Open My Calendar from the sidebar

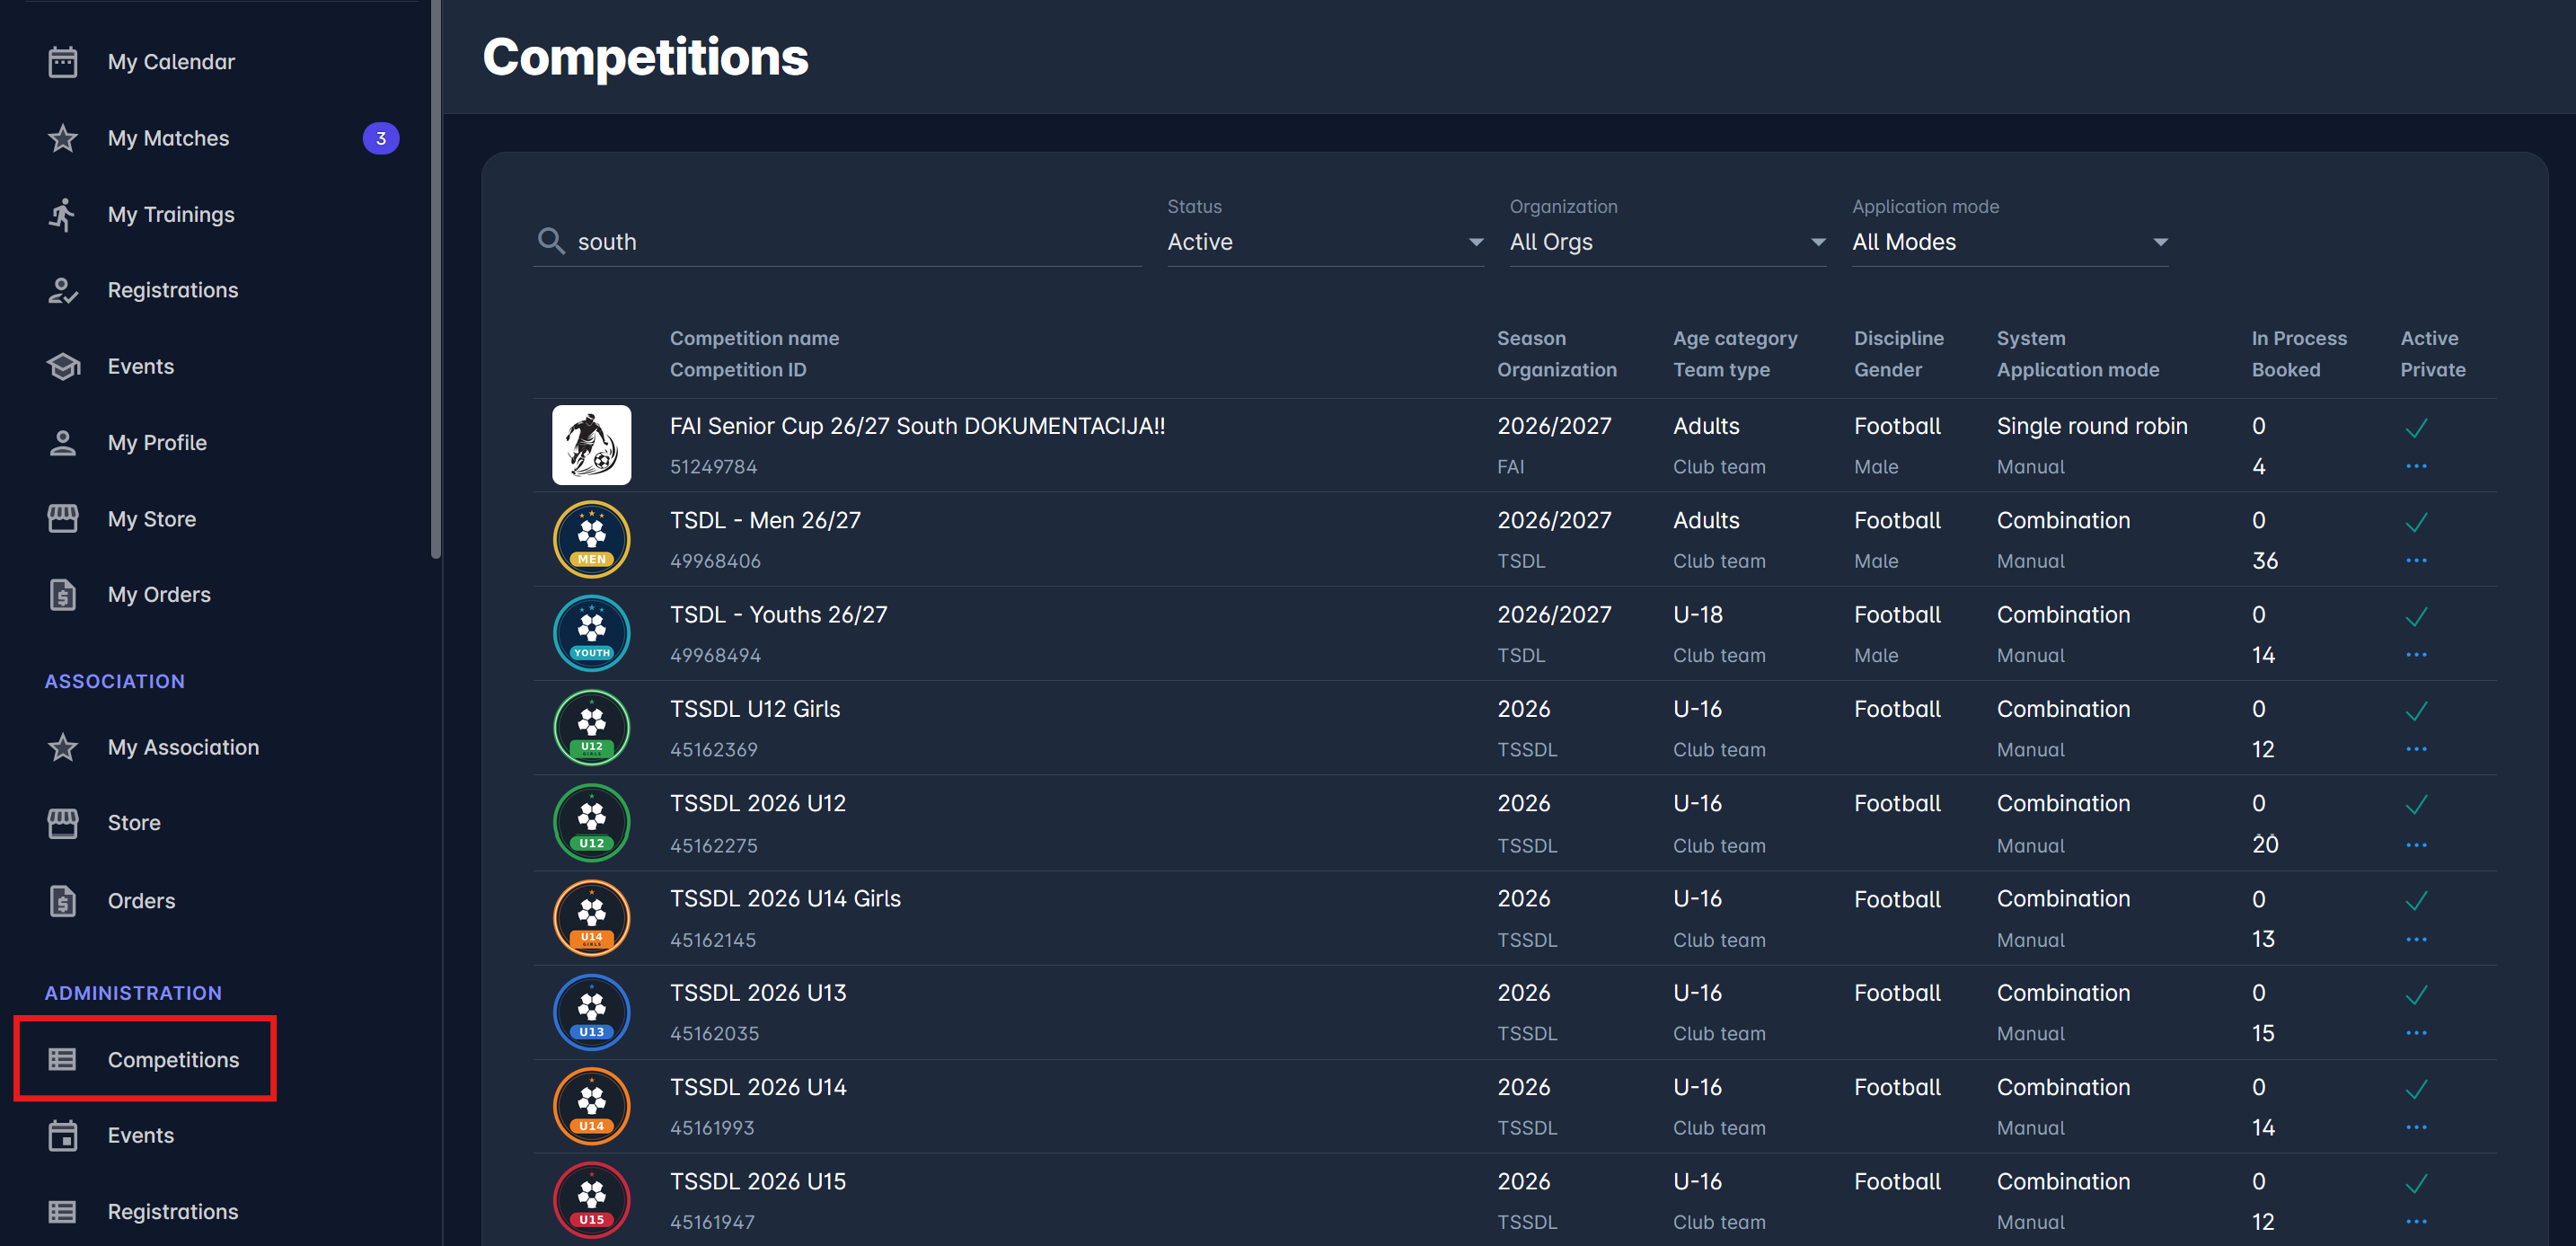tap(171, 62)
